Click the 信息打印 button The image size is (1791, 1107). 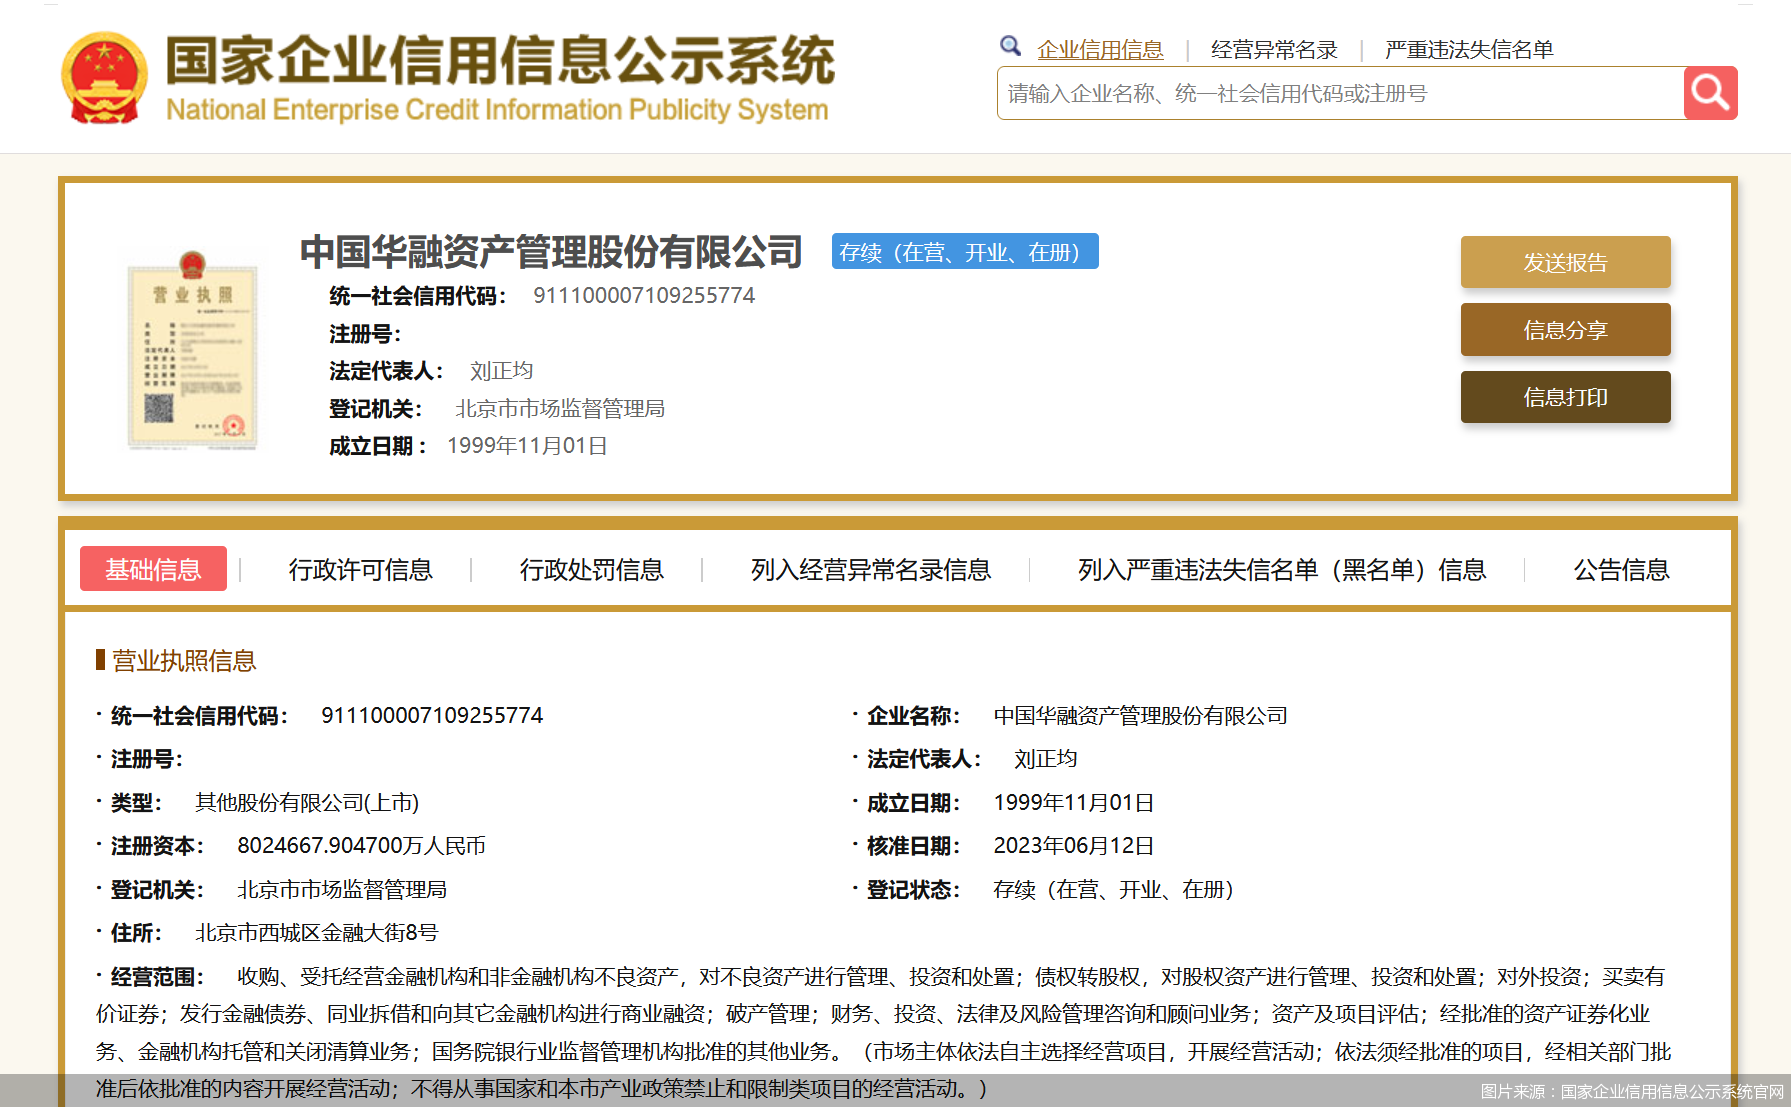1565,397
